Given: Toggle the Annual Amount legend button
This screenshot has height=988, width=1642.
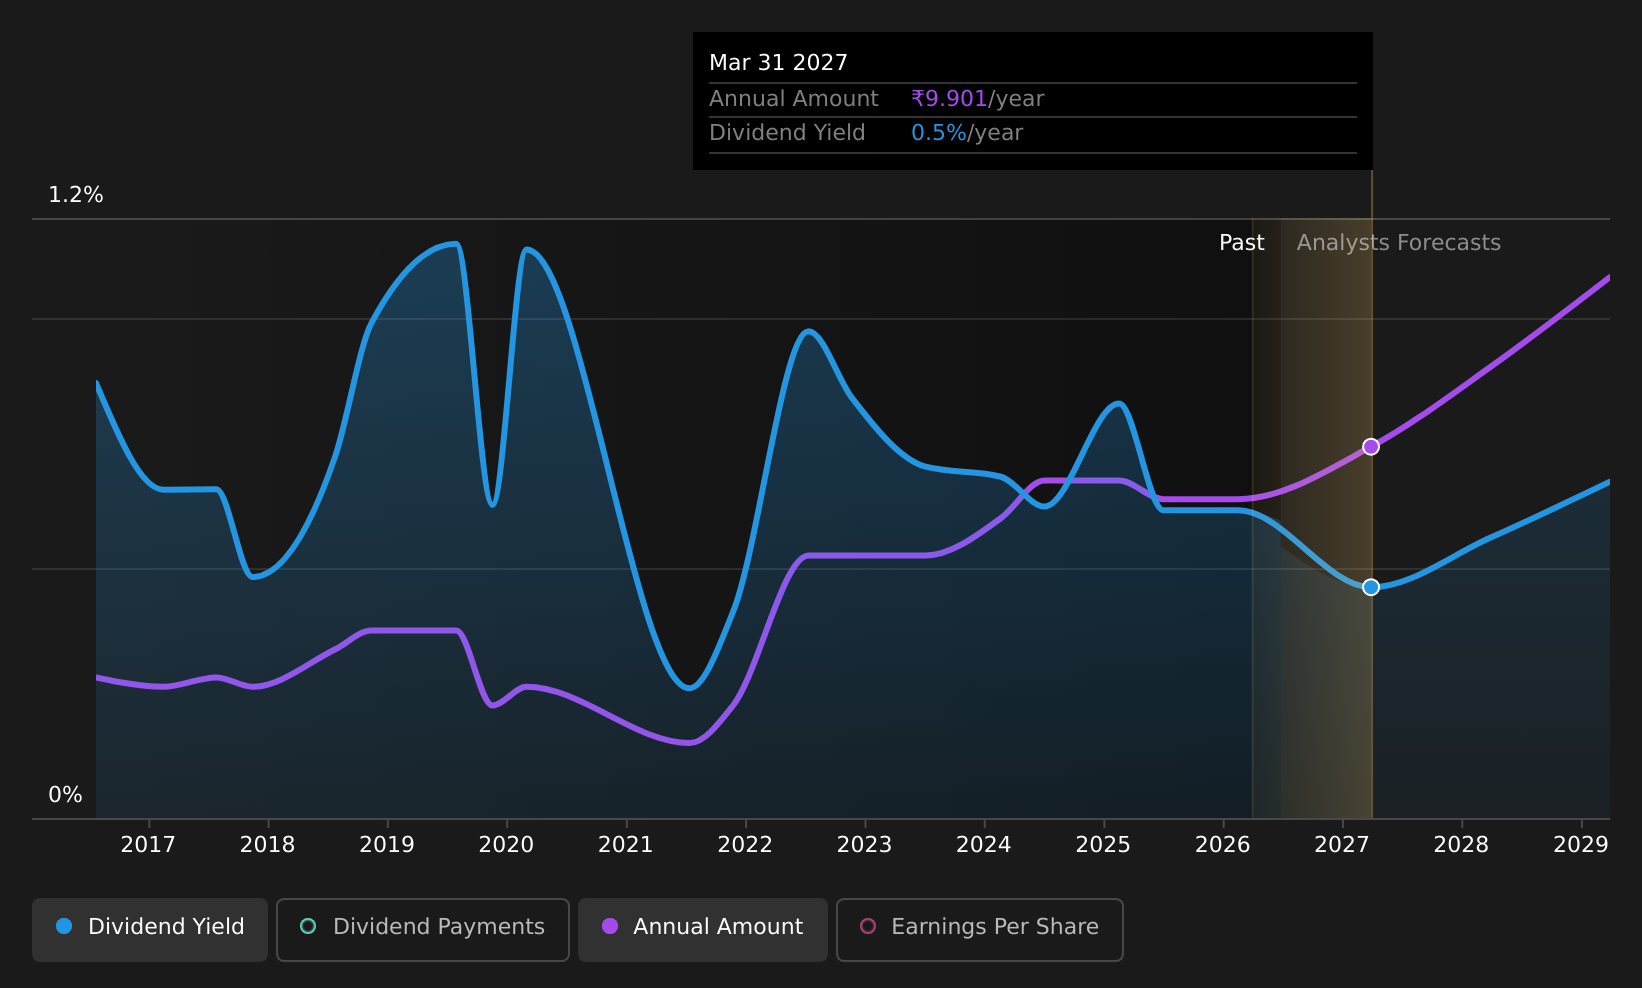Looking at the screenshot, I should [x=703, y=929].
